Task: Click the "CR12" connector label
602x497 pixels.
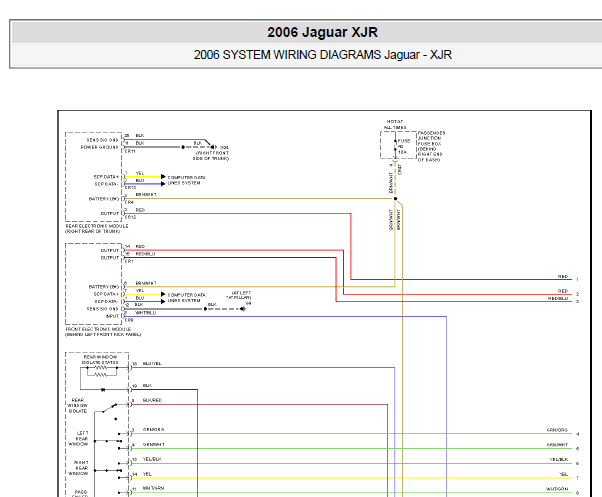Action: click(131, 217)
